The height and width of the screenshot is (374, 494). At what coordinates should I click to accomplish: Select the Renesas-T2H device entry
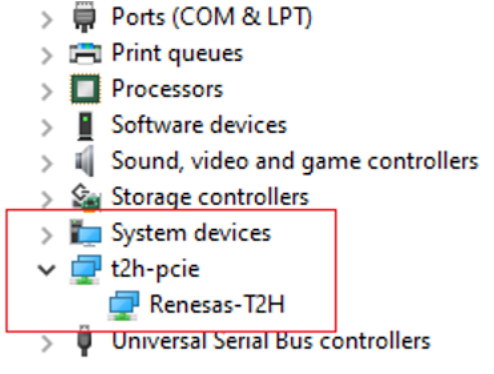[217, 304]
